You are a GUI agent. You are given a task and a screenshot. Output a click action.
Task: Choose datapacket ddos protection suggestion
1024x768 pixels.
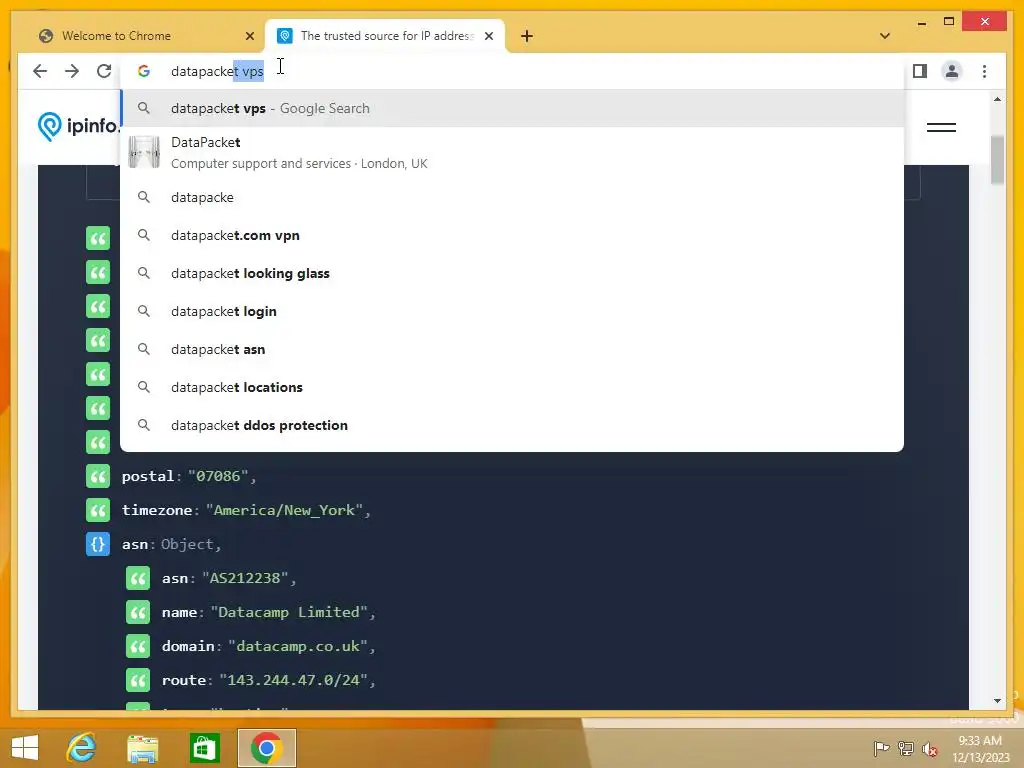pos(513,424)
